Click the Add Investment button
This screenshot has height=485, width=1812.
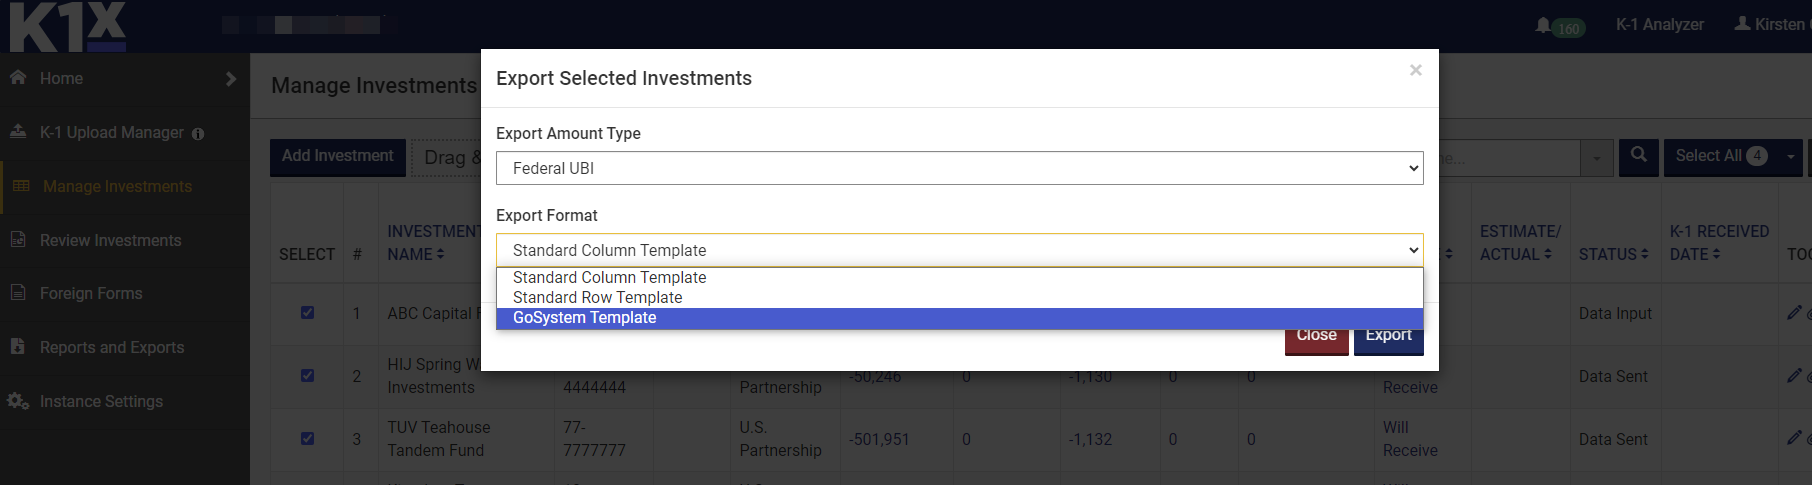coord(337,156)
